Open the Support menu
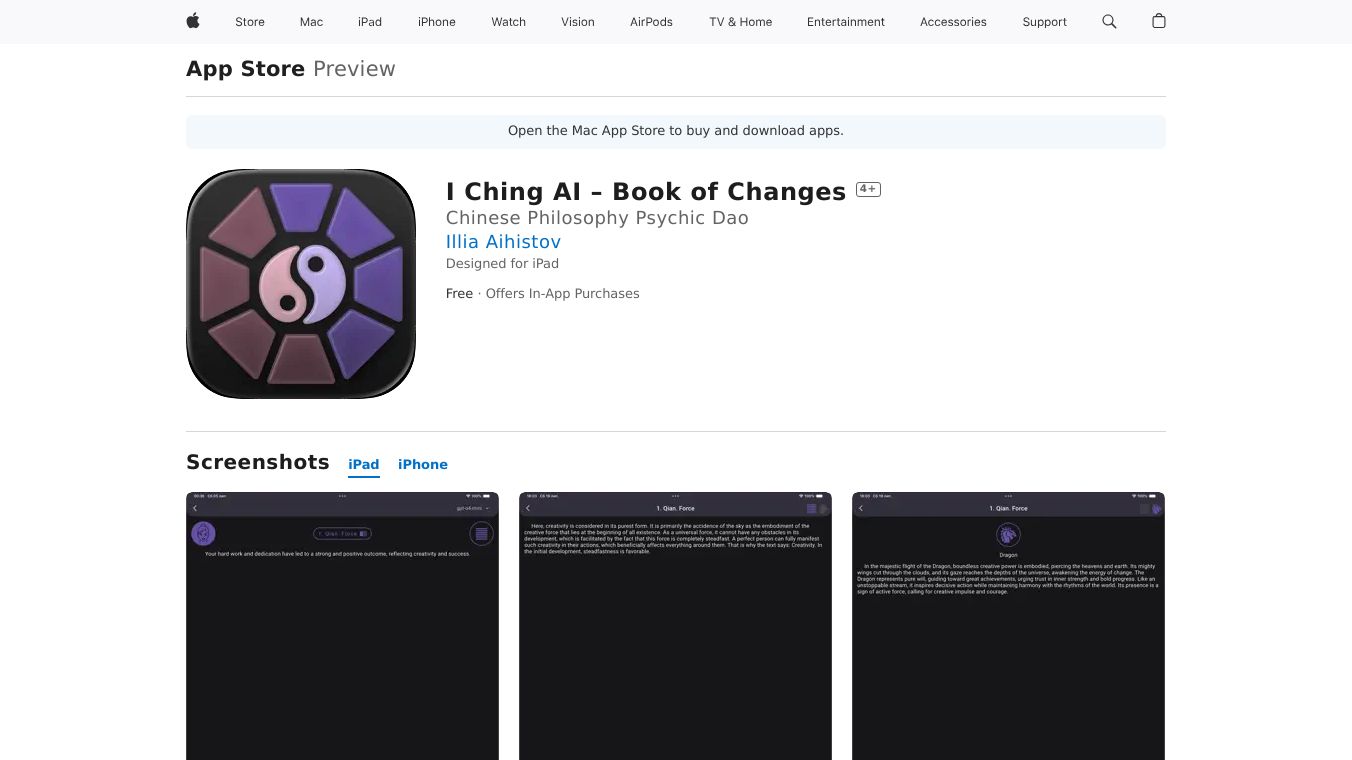 point(1045,22)
